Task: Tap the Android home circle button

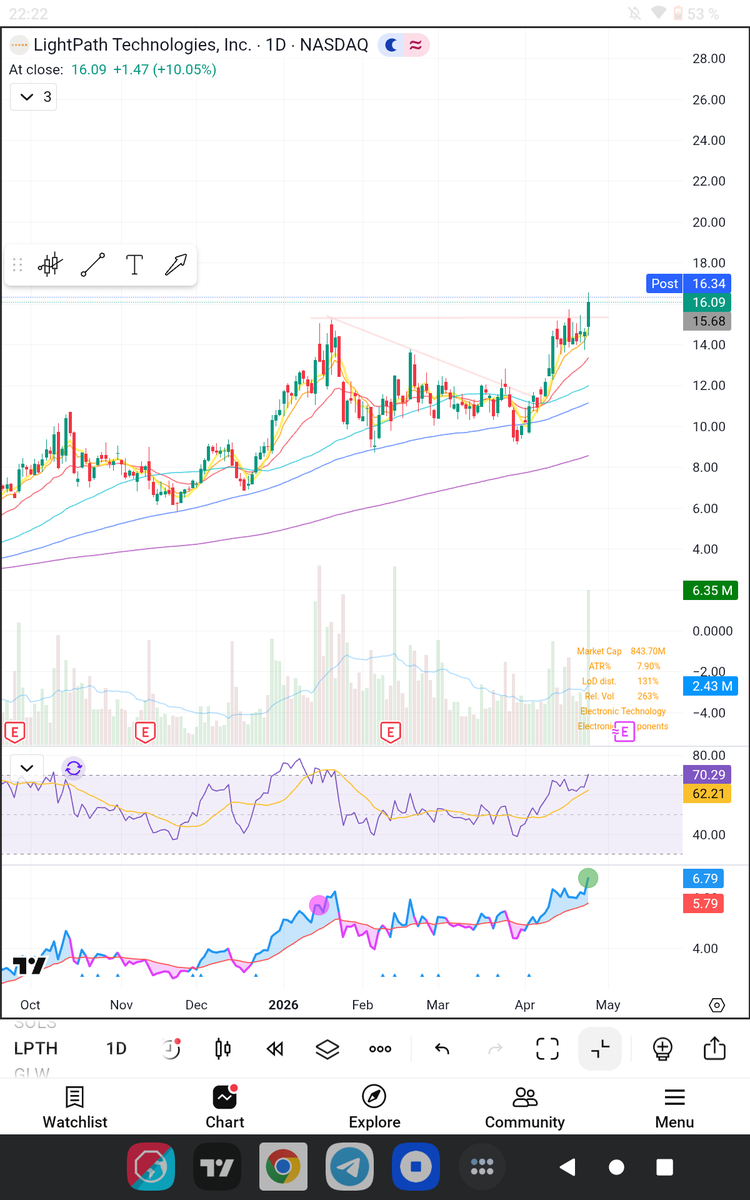Action: click(x=616, y=1167)
